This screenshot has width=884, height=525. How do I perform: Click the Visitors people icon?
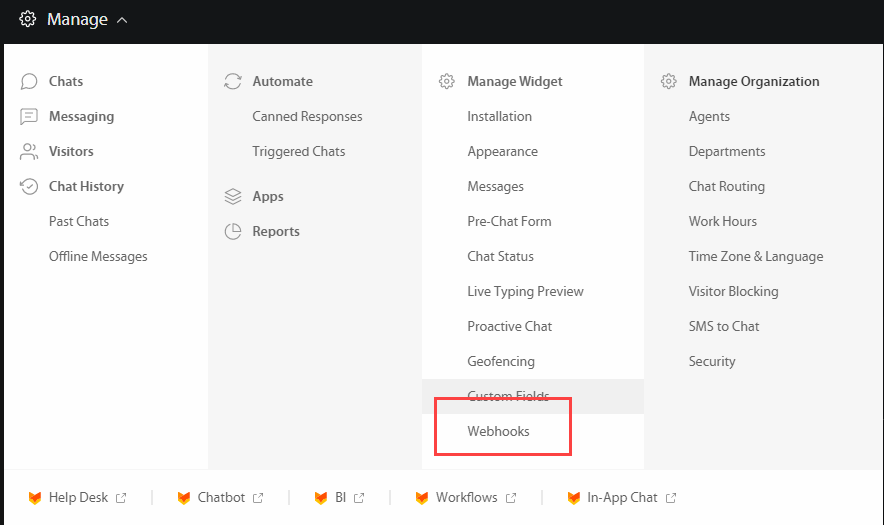coord(30,152)
